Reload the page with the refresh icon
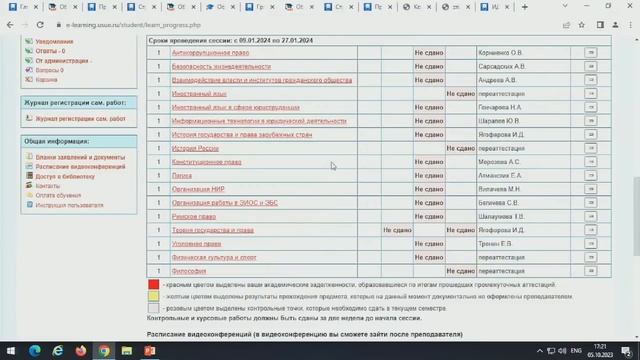 (40, 25)
